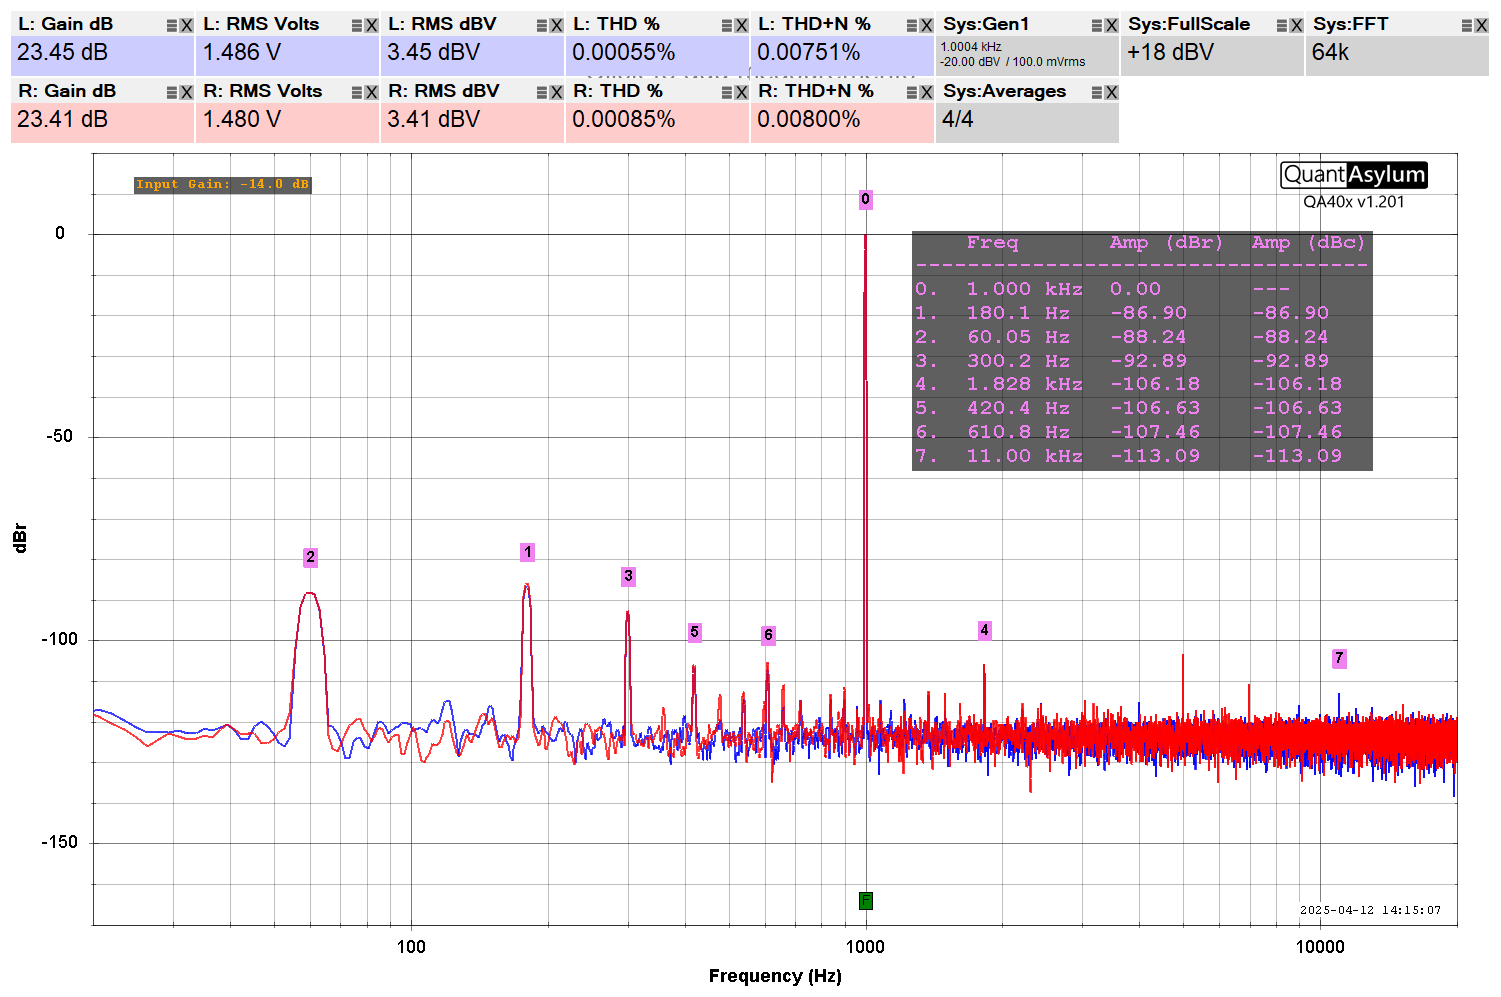This screenshot has height=997, width=1501.
Task: Close the L: RMS Volts tile
Action: 371,26
